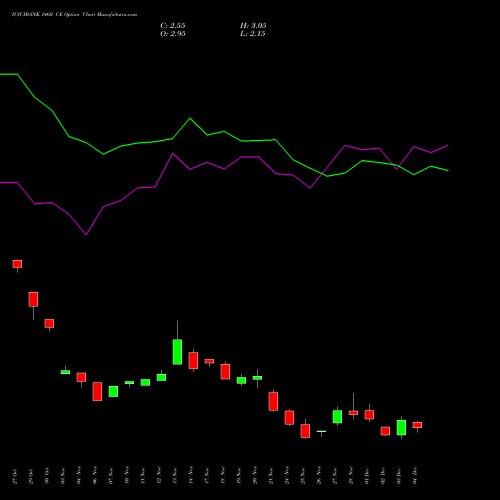Click the 06 Nov date label
Image resolution: width=500 pixels, height=500 pixels.
95,475
